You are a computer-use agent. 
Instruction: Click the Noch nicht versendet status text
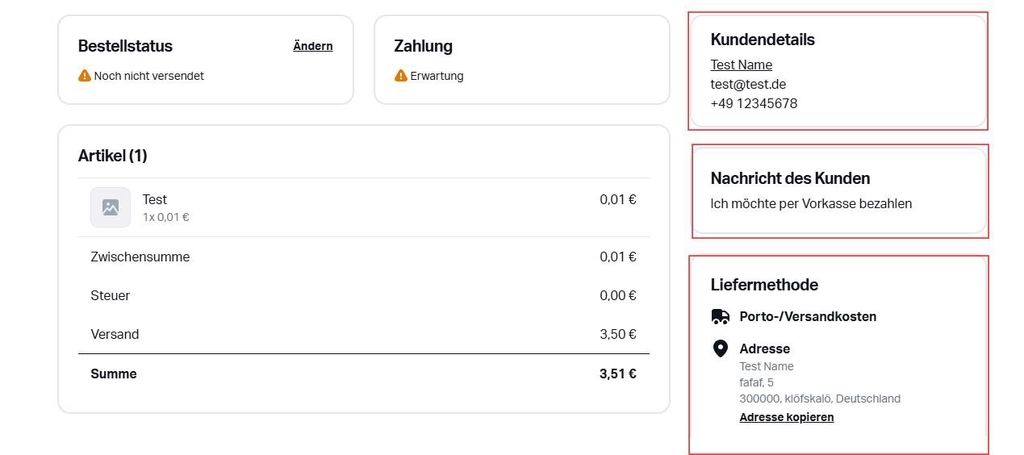pos(149,76)
